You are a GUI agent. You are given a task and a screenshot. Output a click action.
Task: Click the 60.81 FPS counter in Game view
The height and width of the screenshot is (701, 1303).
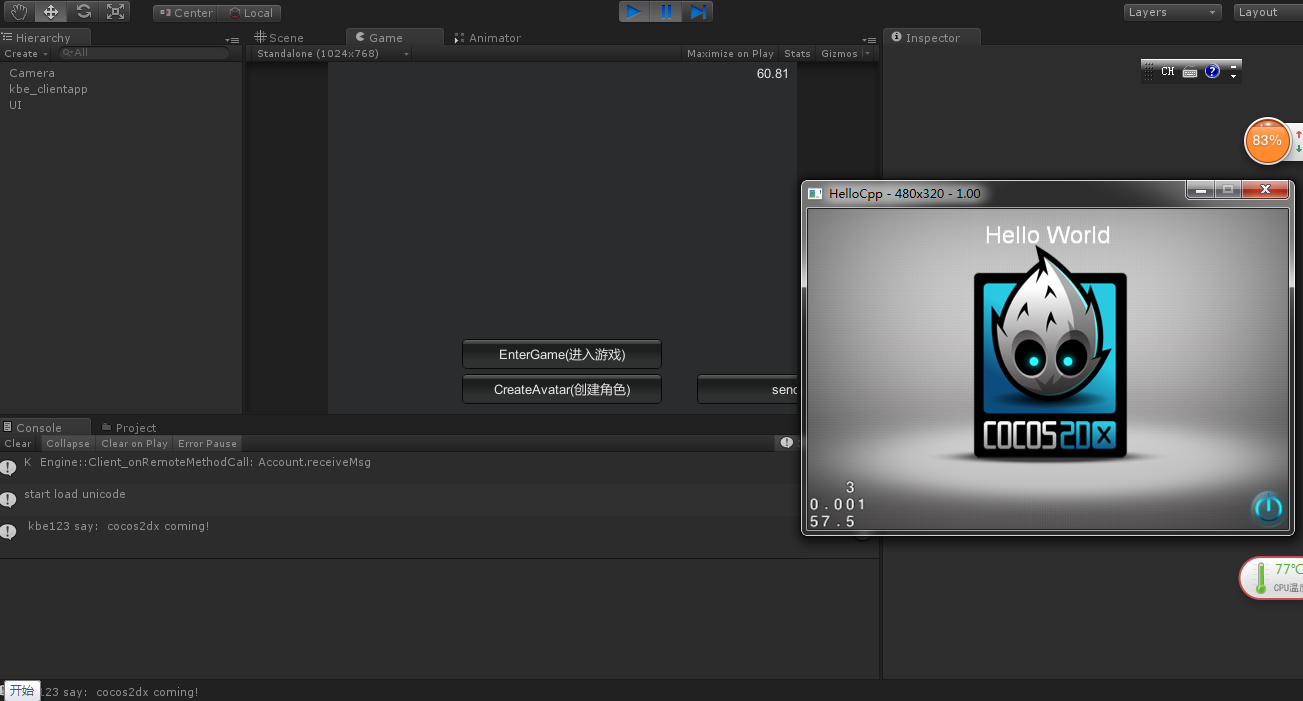pos(772,74)
